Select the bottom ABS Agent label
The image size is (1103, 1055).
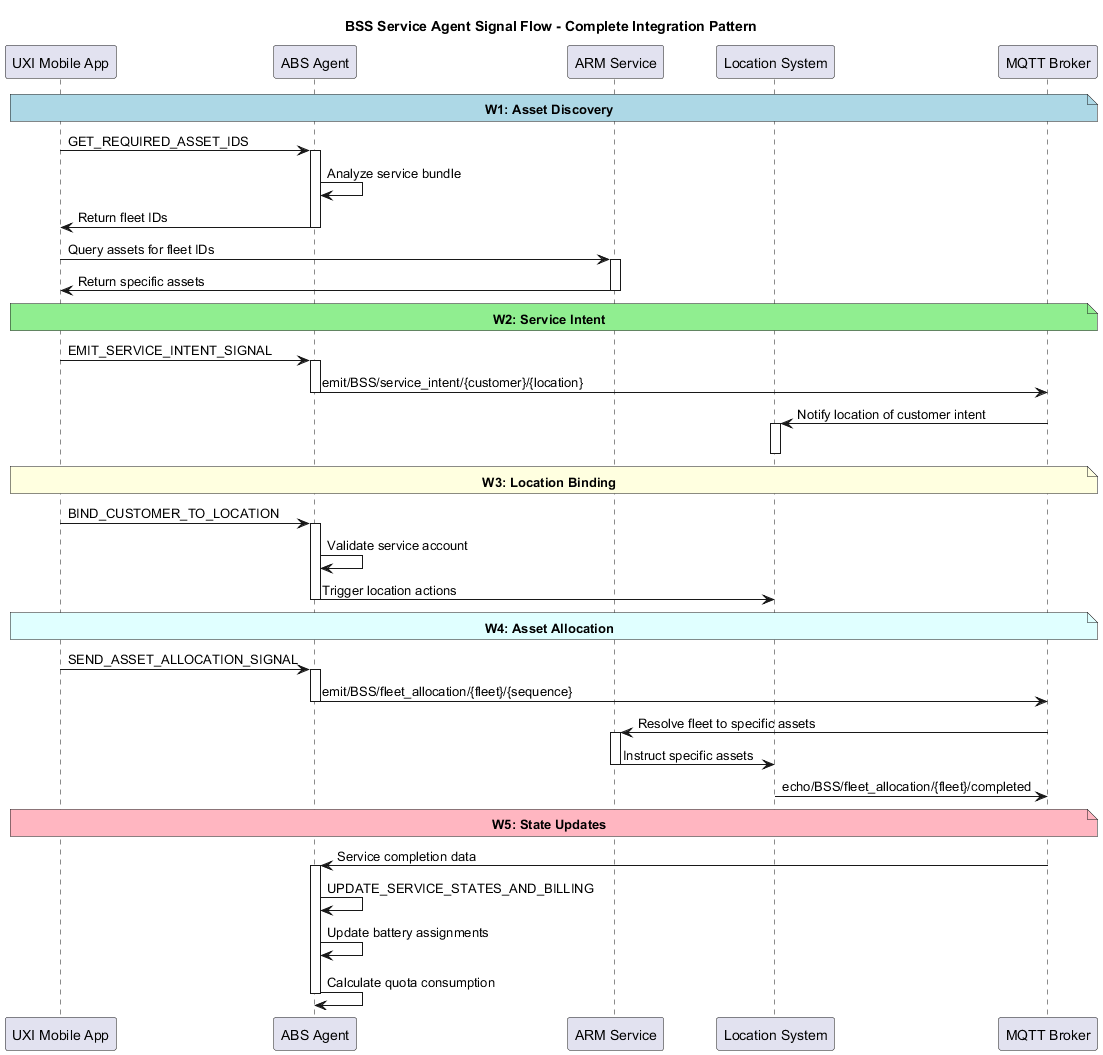point(314,1034)
